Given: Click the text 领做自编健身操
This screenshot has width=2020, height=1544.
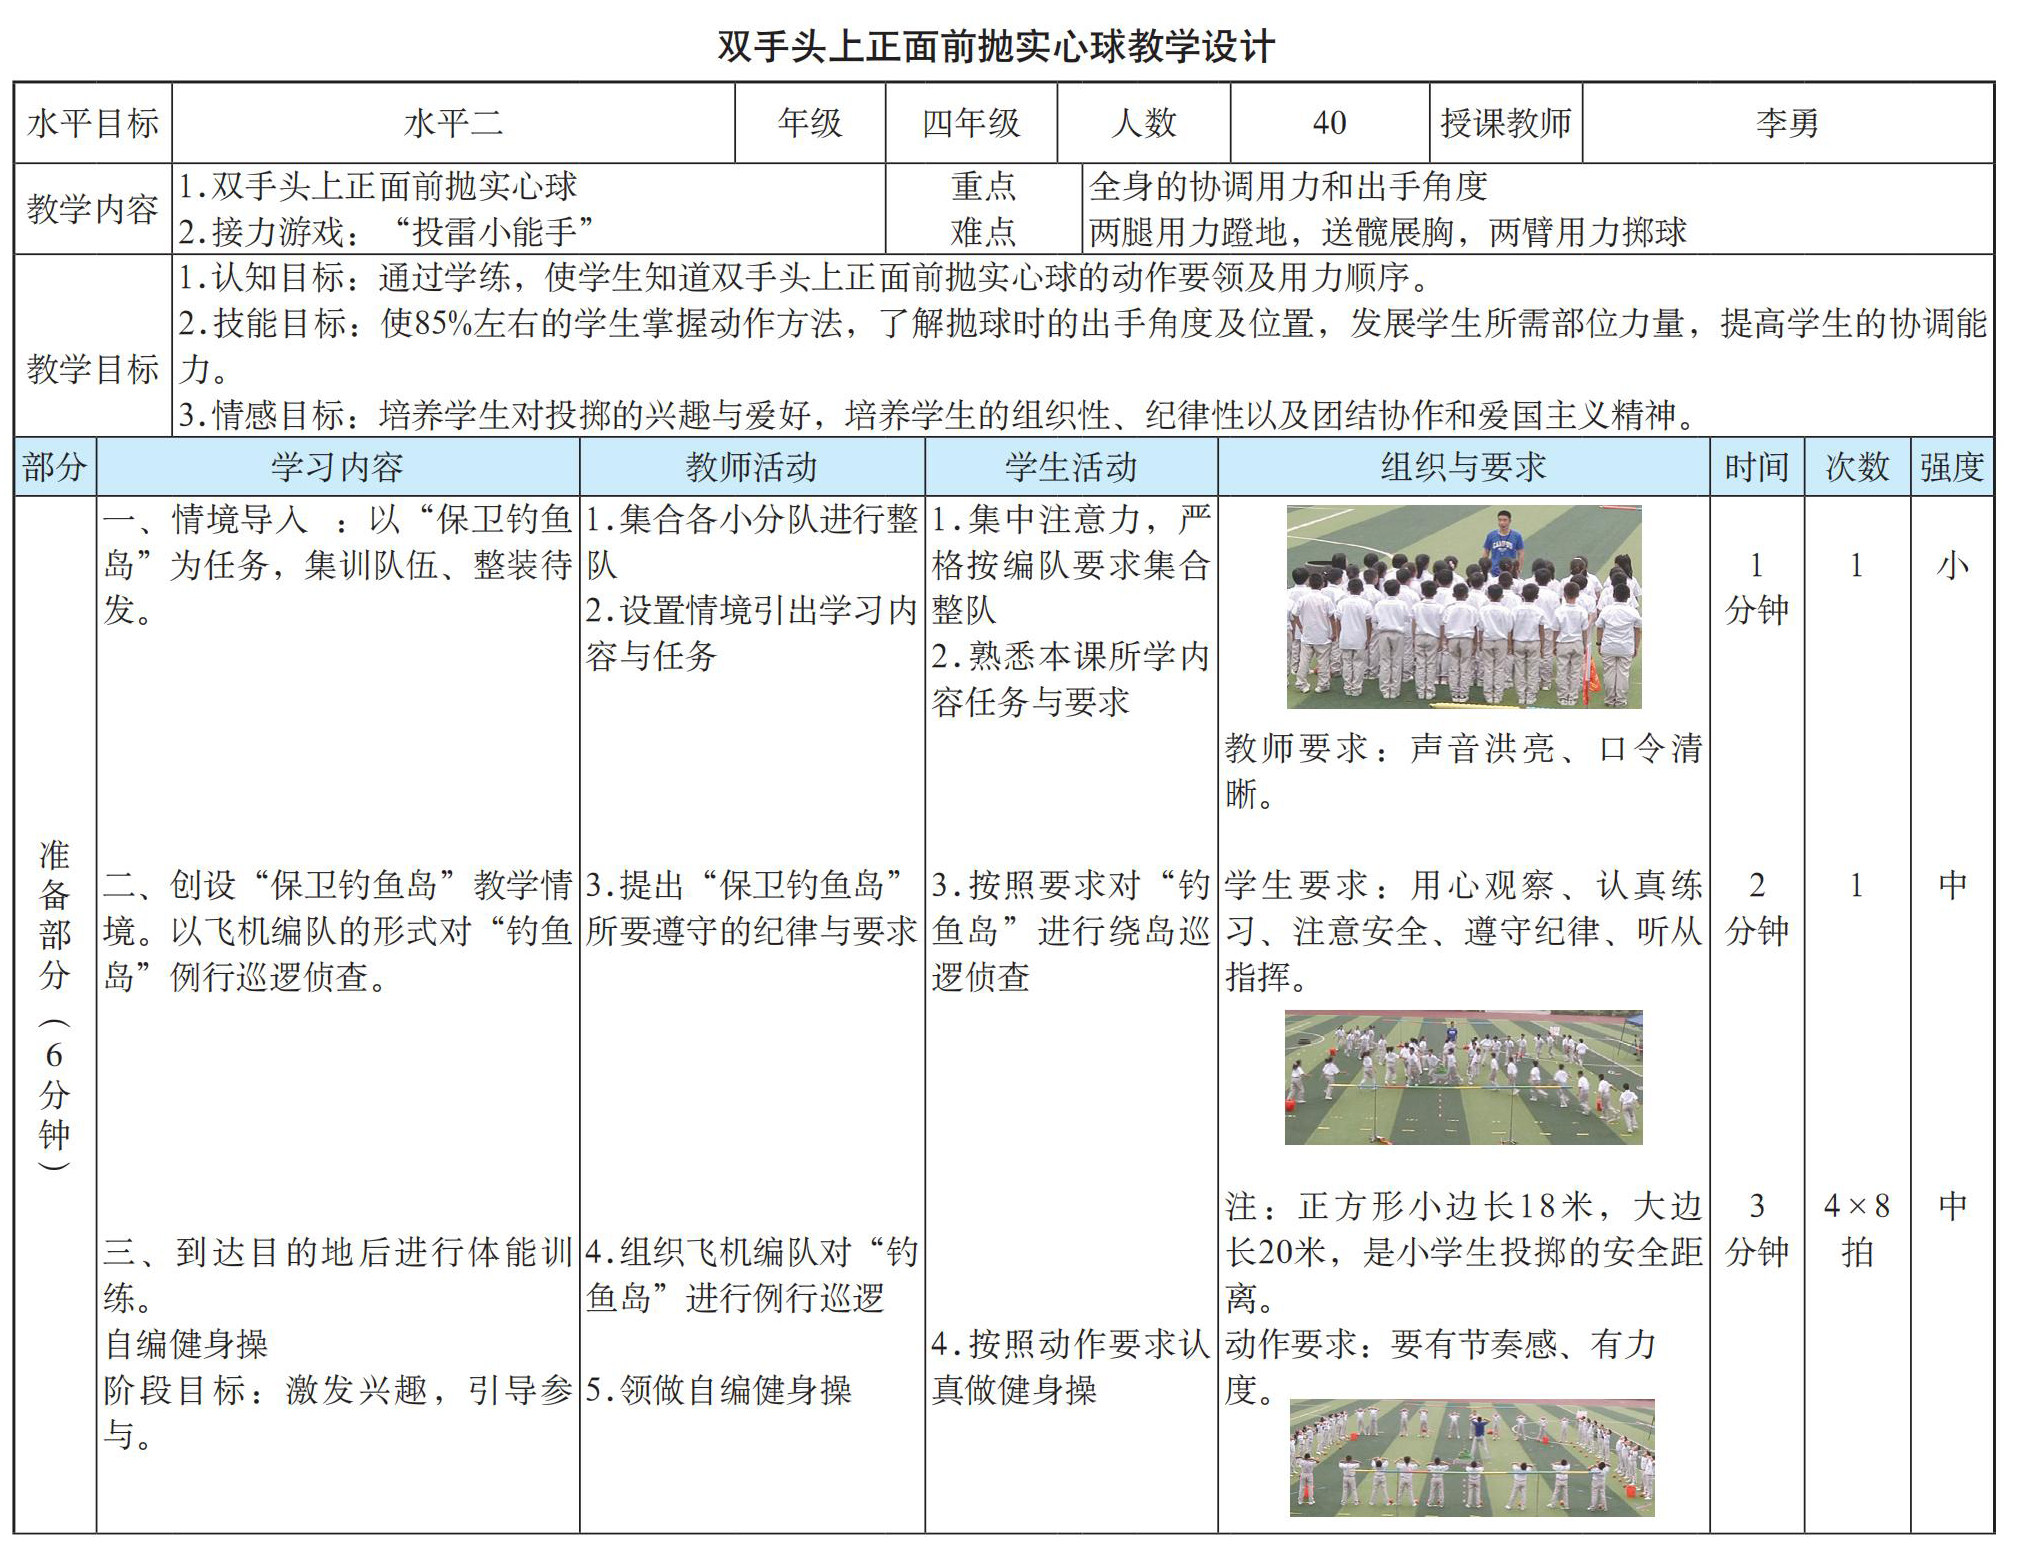Looking at the screenshot, I should pyautogui.click(x=734, y=1390).
